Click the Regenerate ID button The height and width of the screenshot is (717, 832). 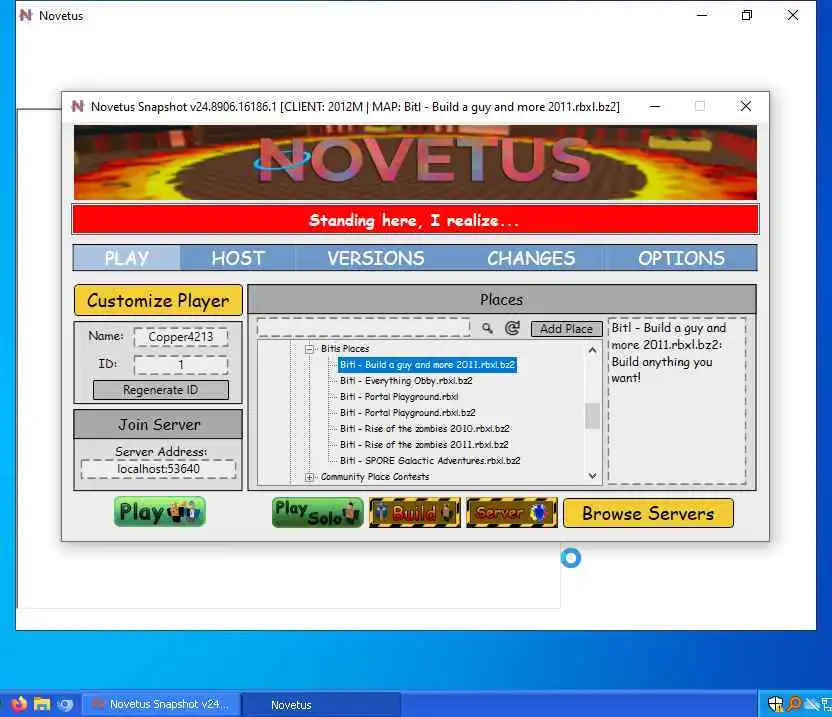click(x=161, y=390)
